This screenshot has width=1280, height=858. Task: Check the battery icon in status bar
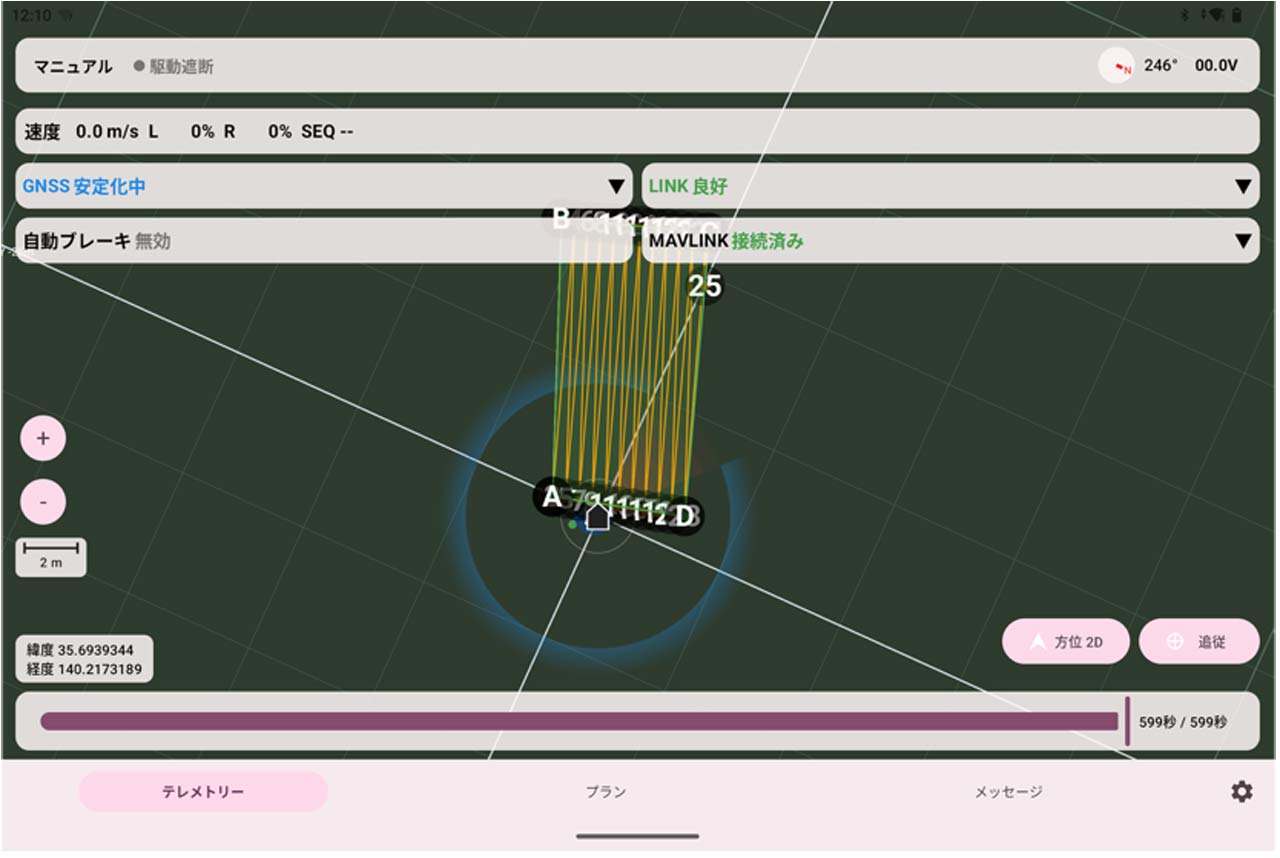coord(1237,15)
